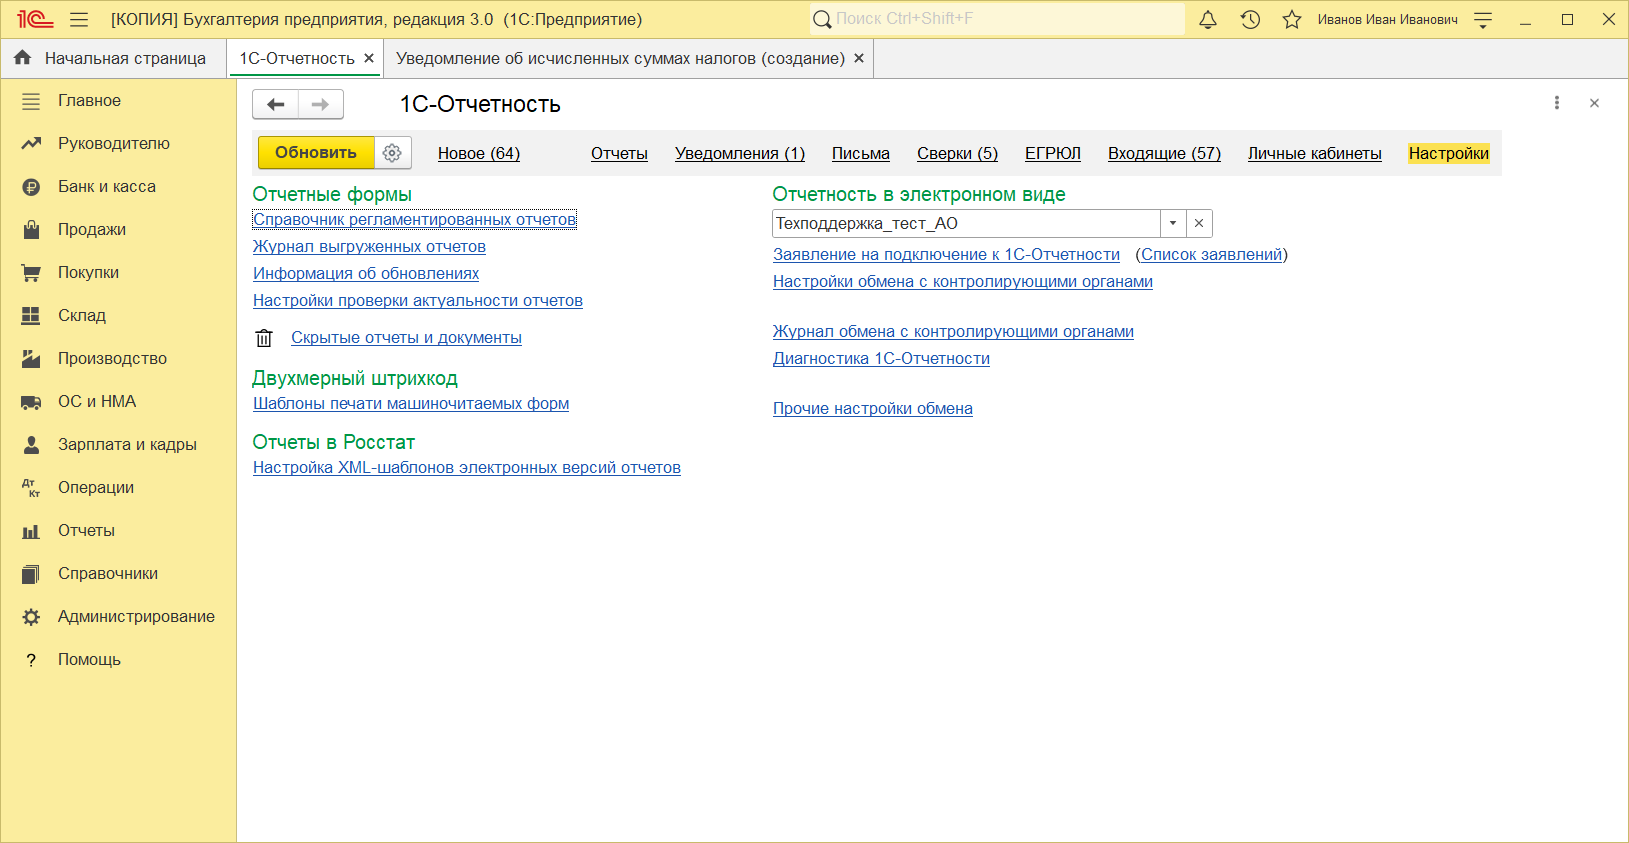Open Уведомления (1) section
Image resolution: width=1629 pixels, height=843 pixels.
pos(740,154)
